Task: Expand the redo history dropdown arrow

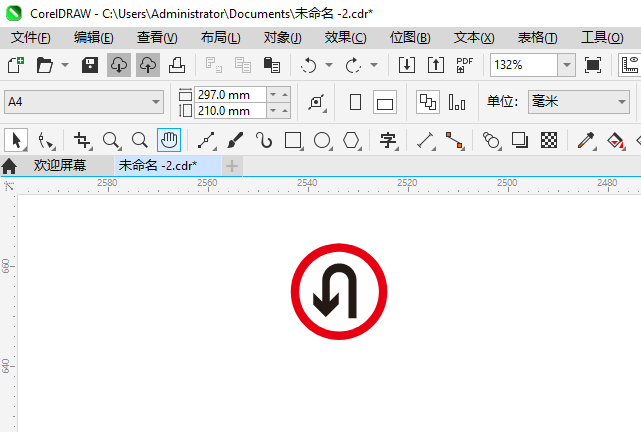Action: (374, 65)
